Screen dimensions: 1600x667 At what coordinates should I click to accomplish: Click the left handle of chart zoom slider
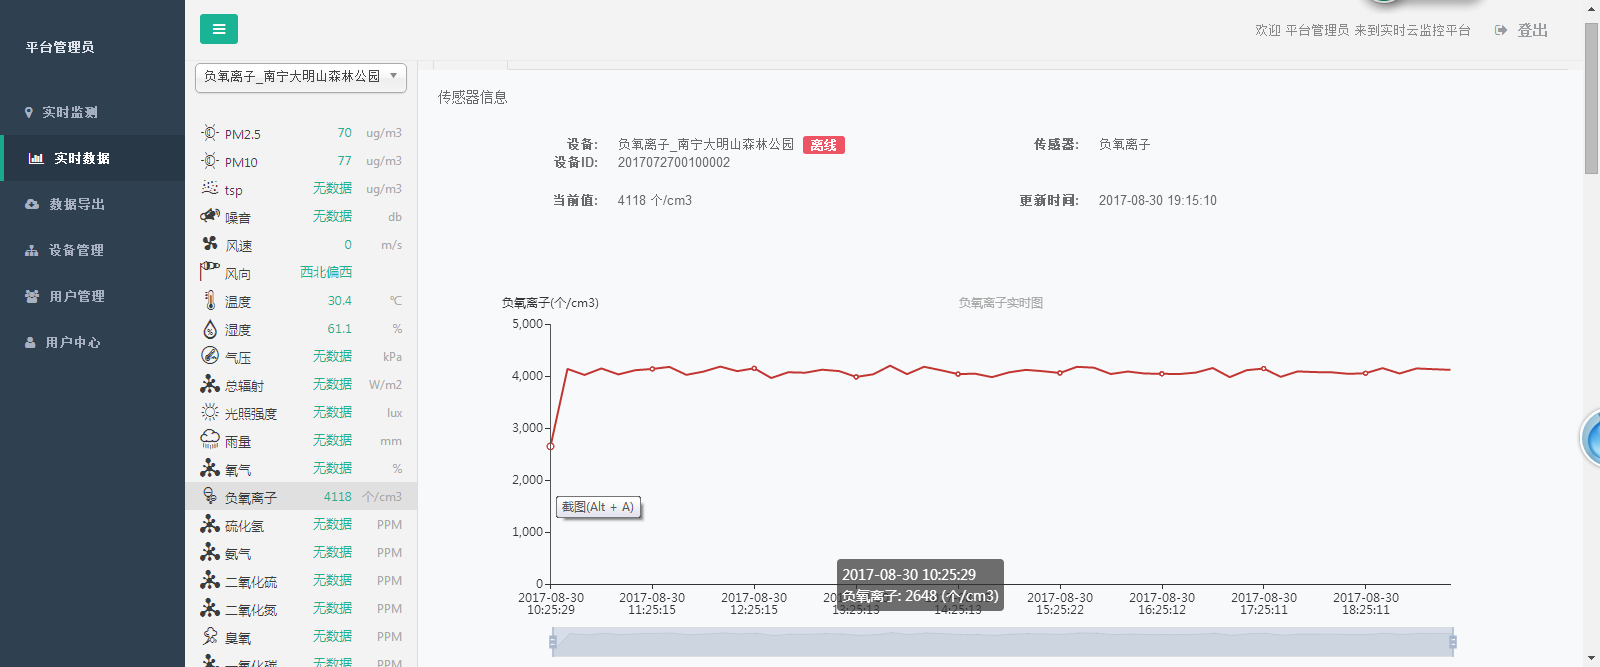pyautogui.click(x=553, y=642)
